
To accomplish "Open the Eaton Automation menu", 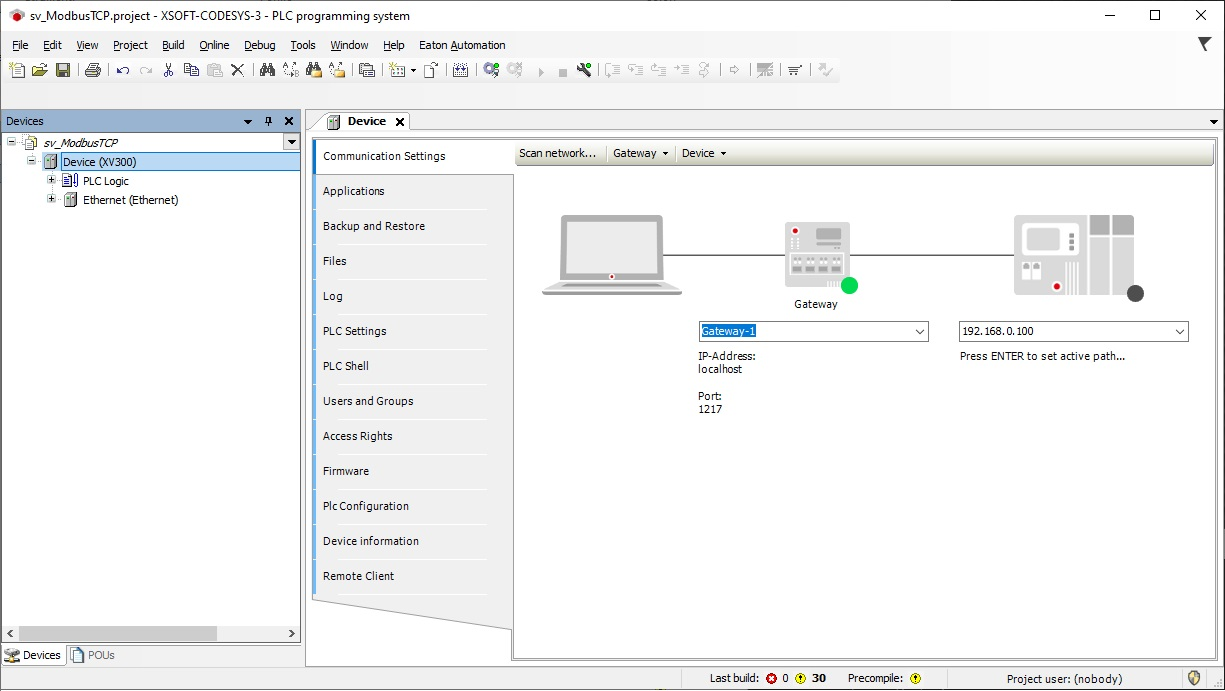I will pos(462,45).
